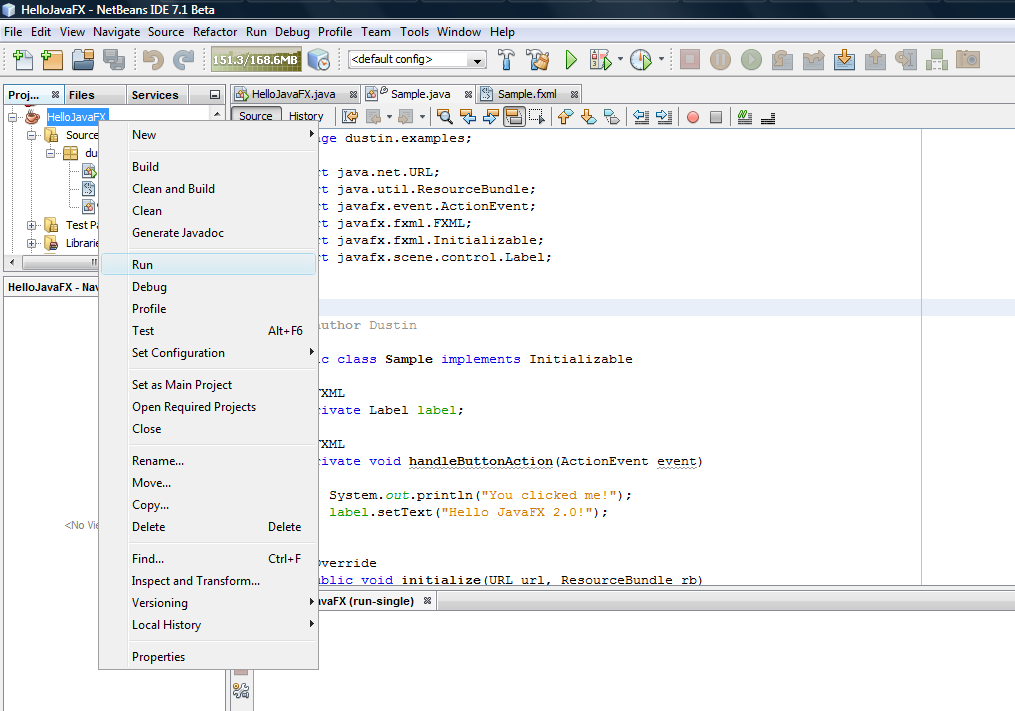Click the Uncomment lines icon
The height and width of the screenshot is (711, 1015).
(768, 117)
